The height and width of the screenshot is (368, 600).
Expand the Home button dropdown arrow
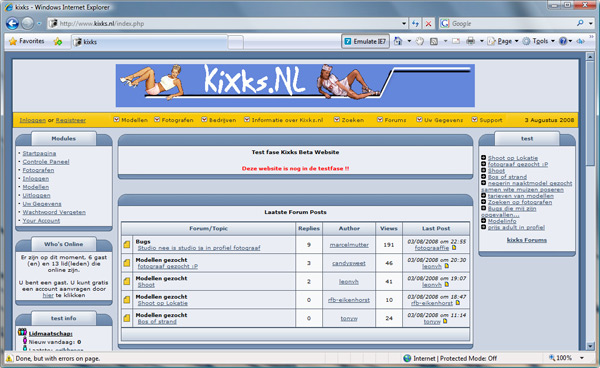pyautogui.click(x=409, y=41)
